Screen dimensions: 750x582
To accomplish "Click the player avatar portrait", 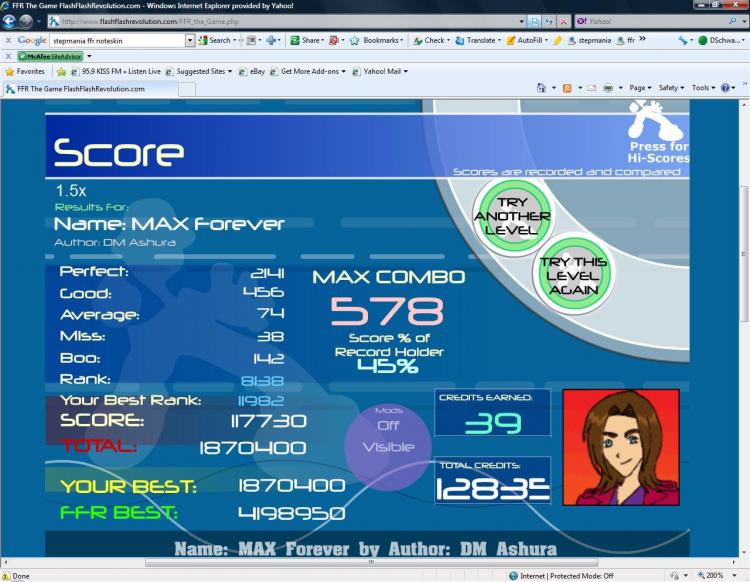I will [x=621, y=447].
